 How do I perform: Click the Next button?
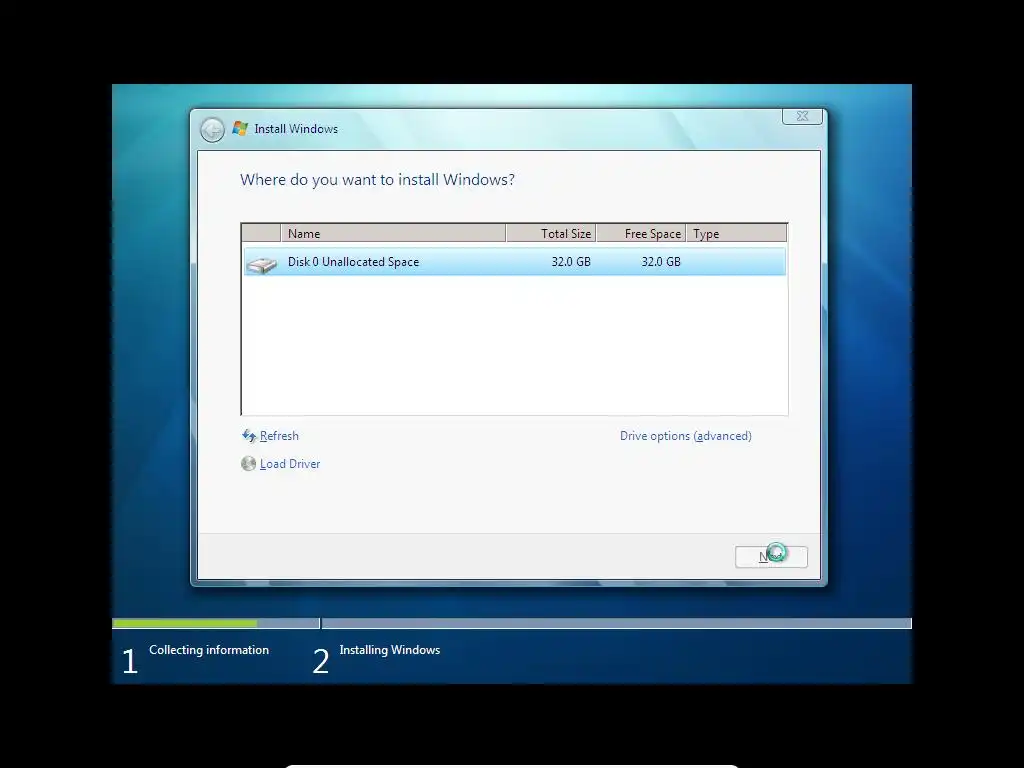771,556
